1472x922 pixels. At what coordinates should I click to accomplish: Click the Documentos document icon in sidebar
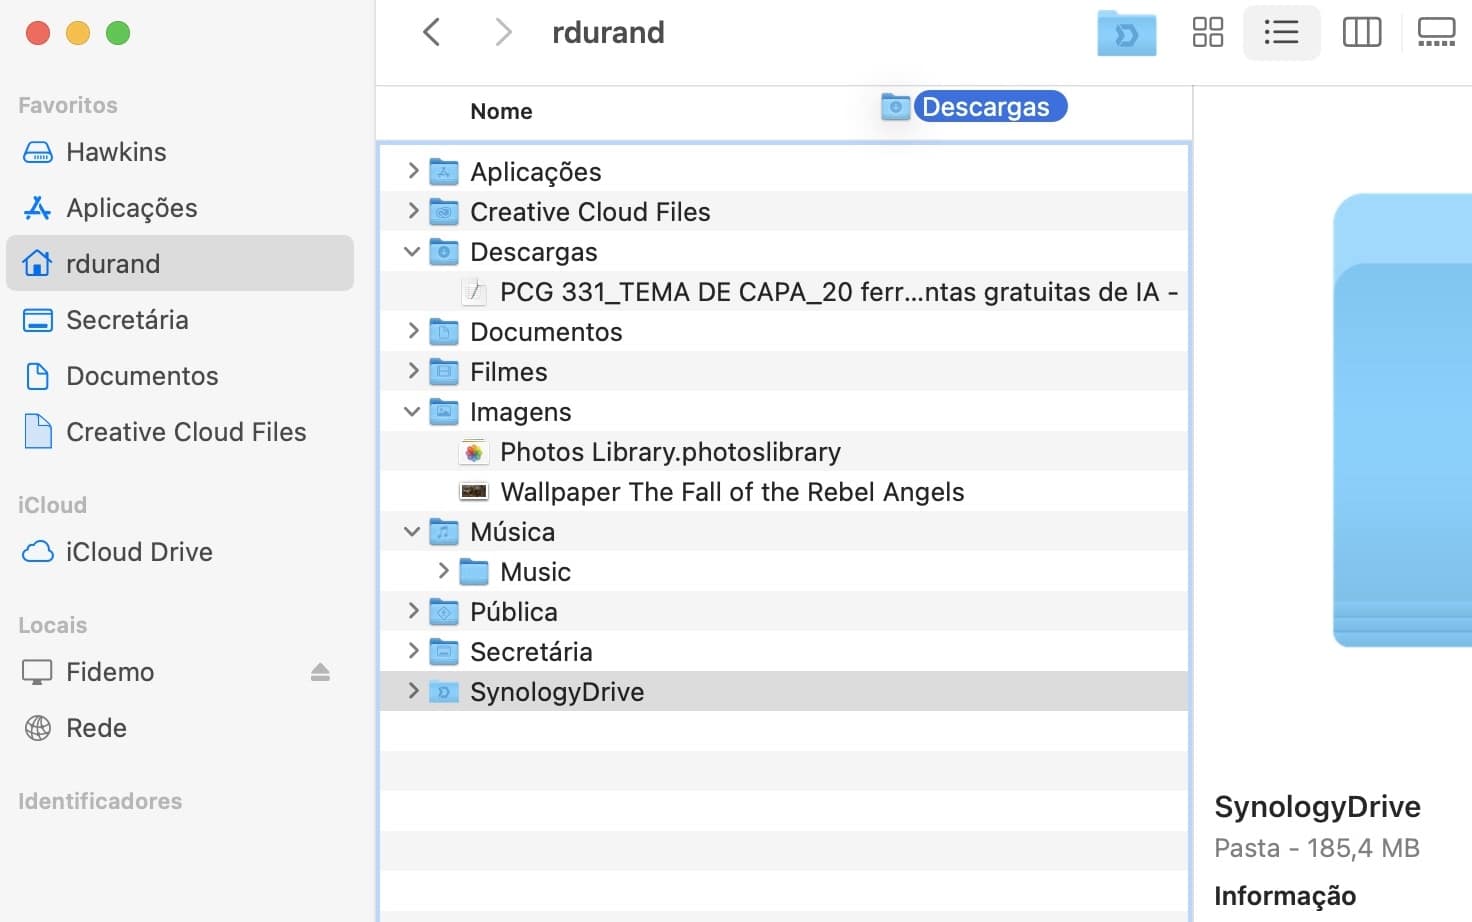(x=37, y=376)
